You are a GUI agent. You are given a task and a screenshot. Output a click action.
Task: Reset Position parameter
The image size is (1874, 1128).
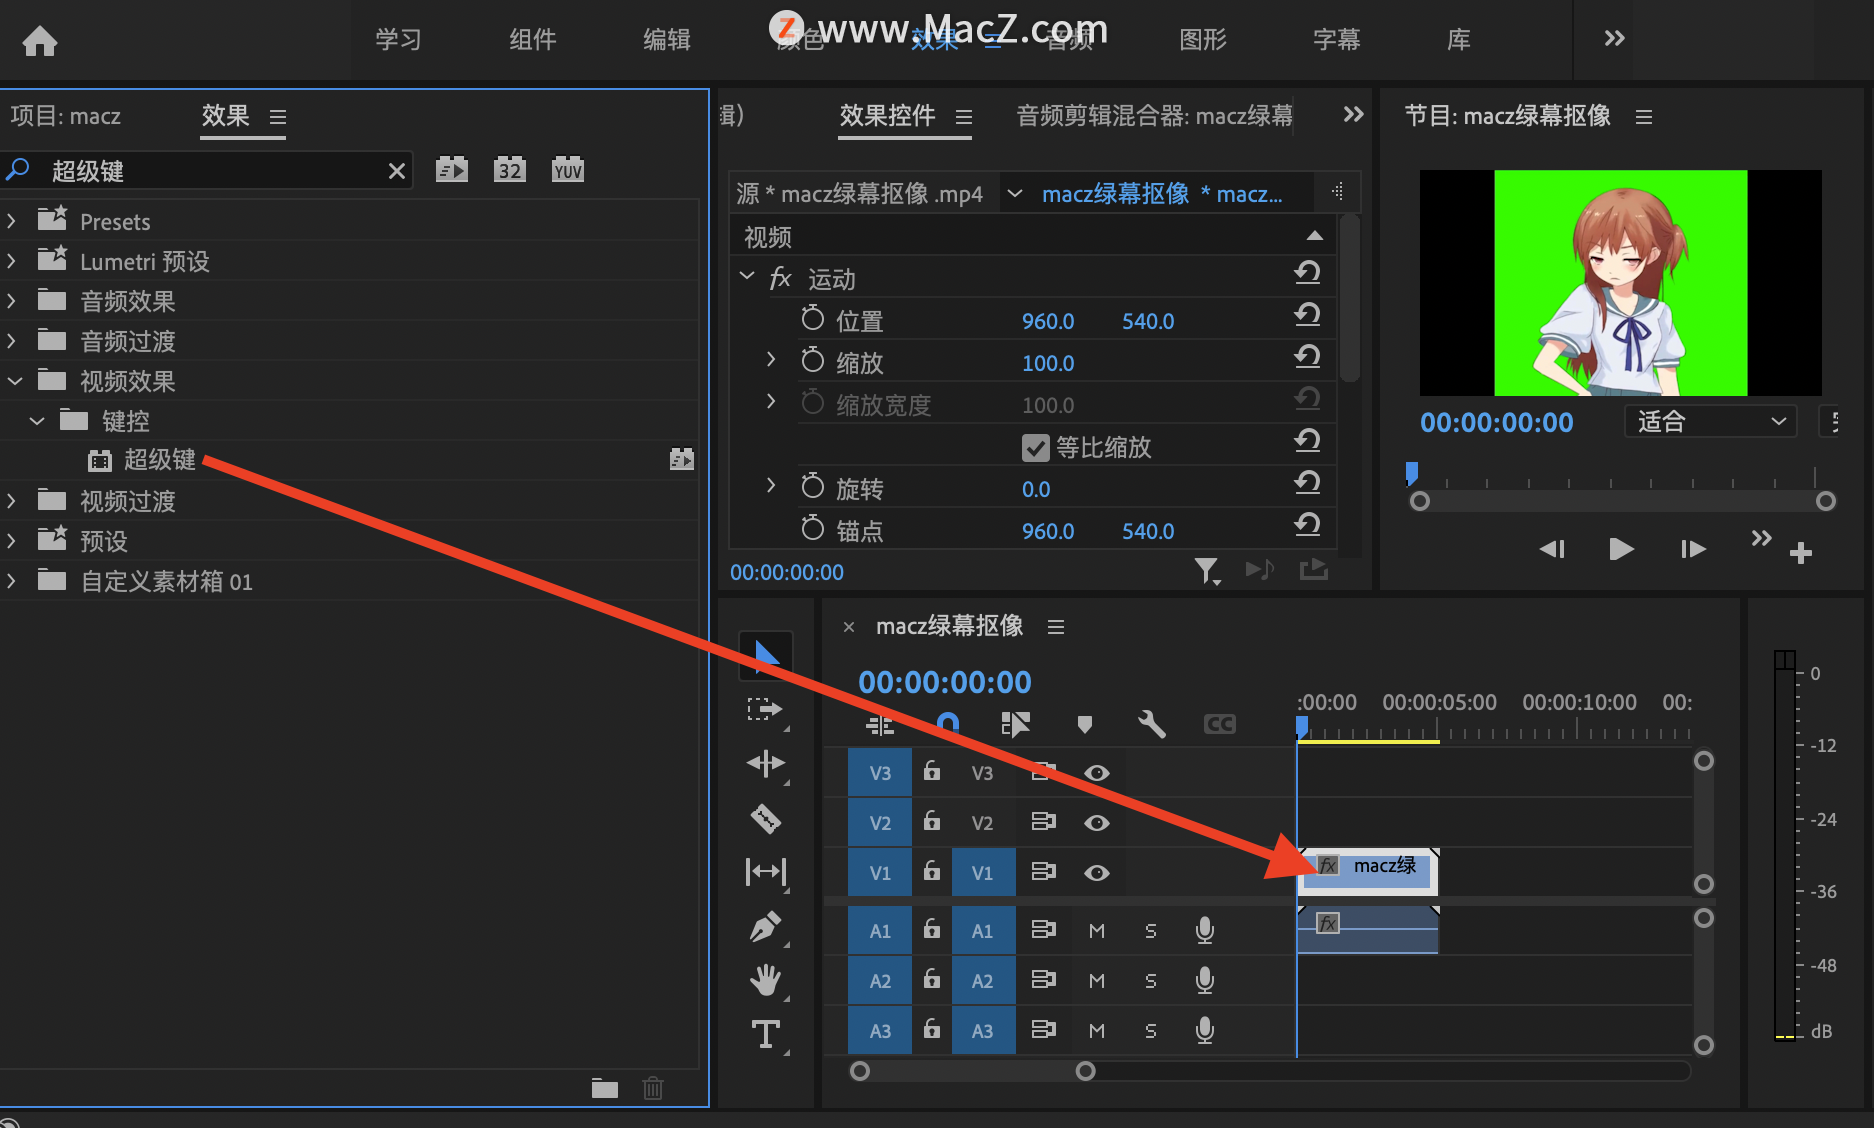tap(1307, 315)
